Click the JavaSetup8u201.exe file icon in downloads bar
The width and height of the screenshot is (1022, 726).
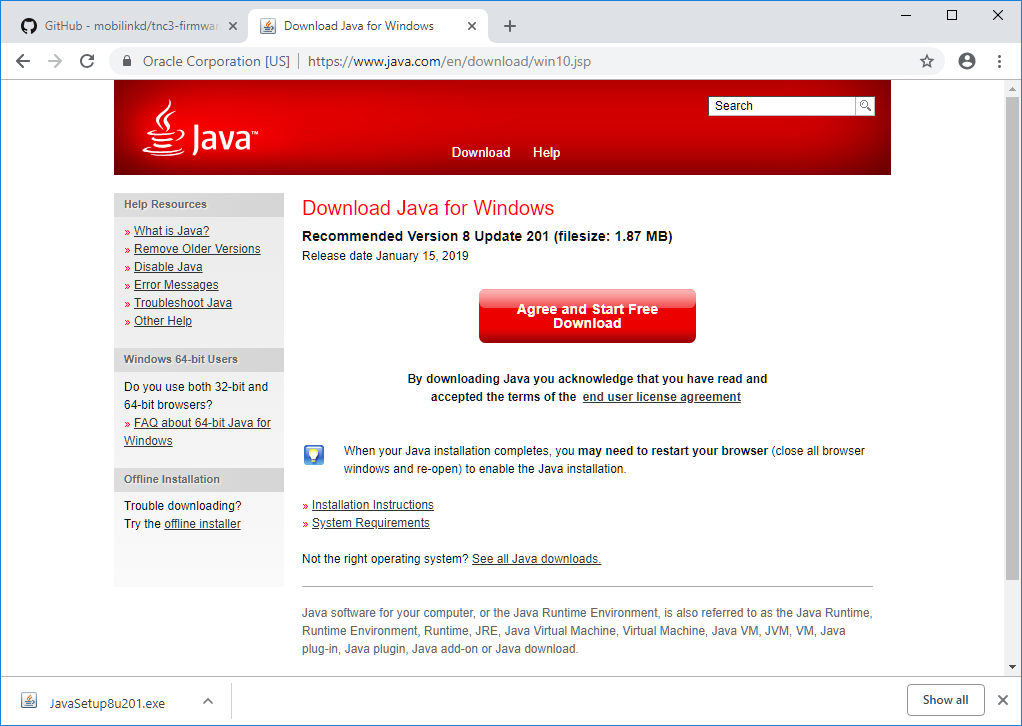pyautogui.click(x=29, y=701)
